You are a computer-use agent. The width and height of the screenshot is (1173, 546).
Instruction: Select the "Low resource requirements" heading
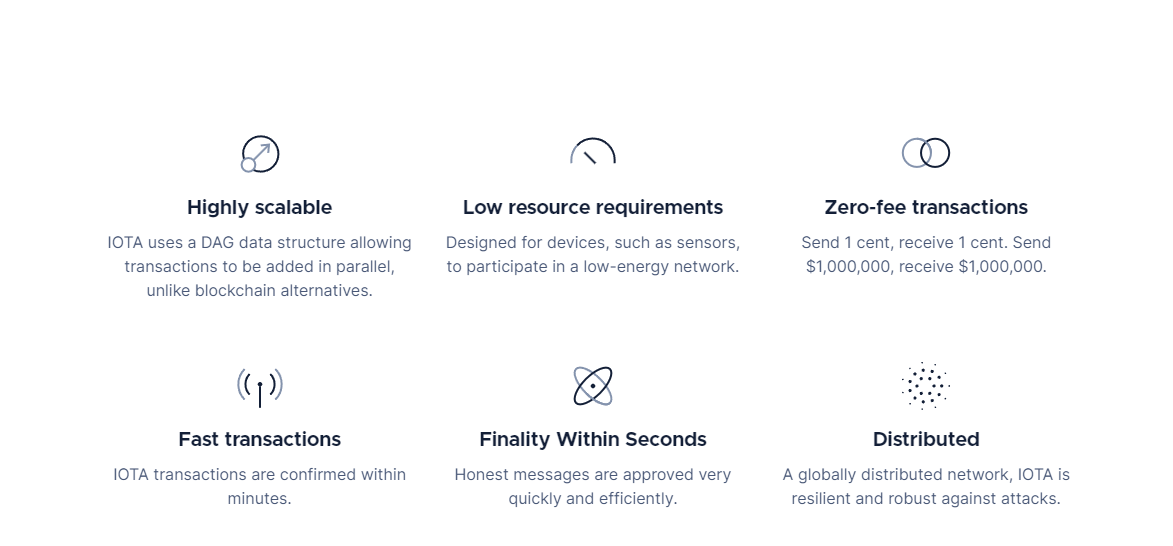[x=593, y=208]
